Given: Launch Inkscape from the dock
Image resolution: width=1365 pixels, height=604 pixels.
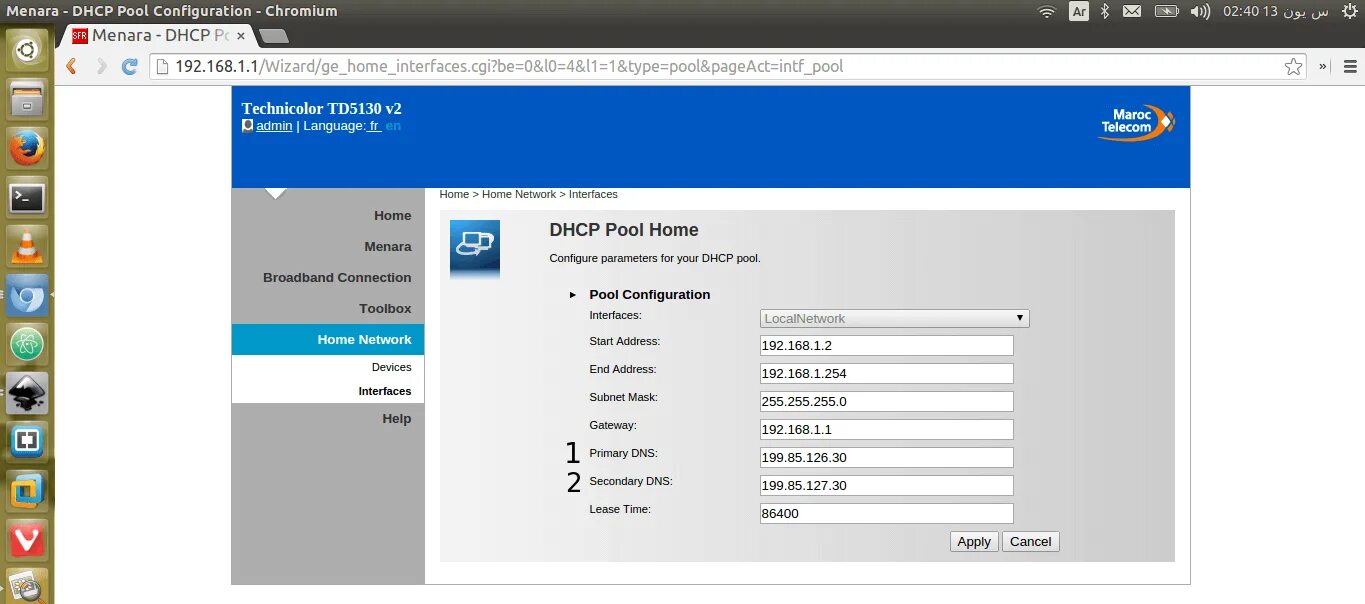Looking at the screenshot, I should tap(27, 393).
